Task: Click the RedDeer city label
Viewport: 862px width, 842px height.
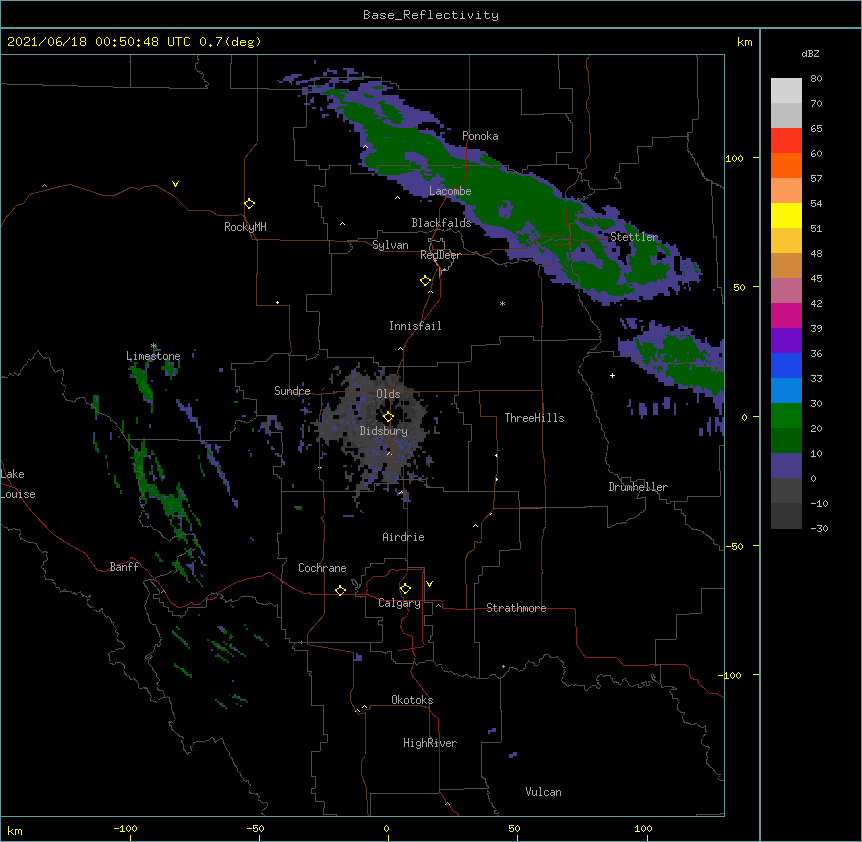Action: pos(440,255)
